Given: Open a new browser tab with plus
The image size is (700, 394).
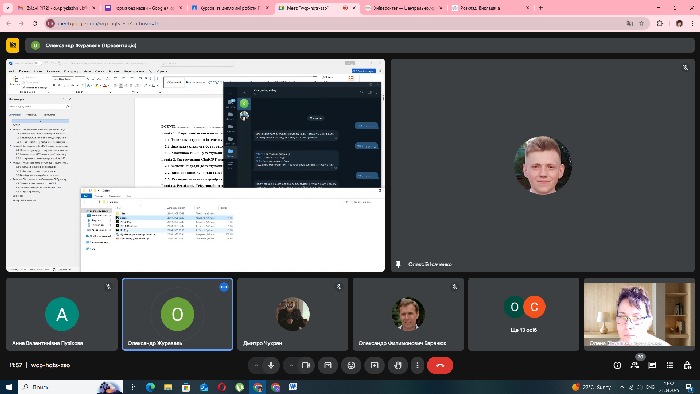Looking at the screenshot, I should [x=541, y=8].
